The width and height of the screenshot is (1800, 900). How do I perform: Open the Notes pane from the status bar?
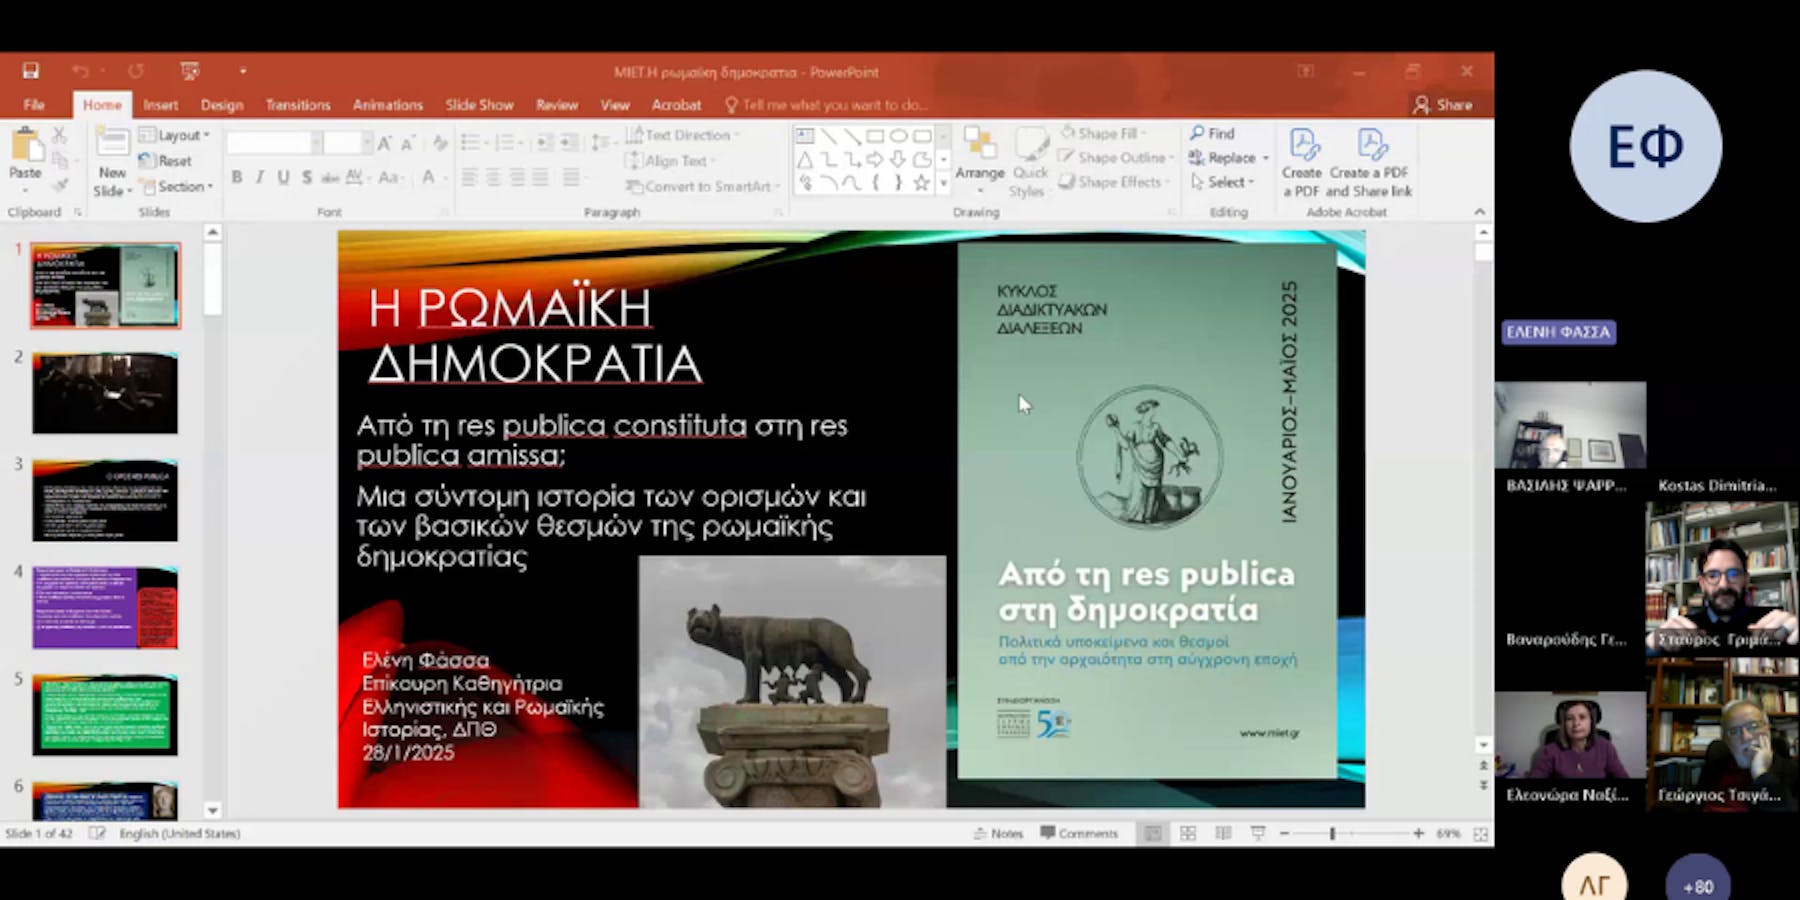click(998, 832)
